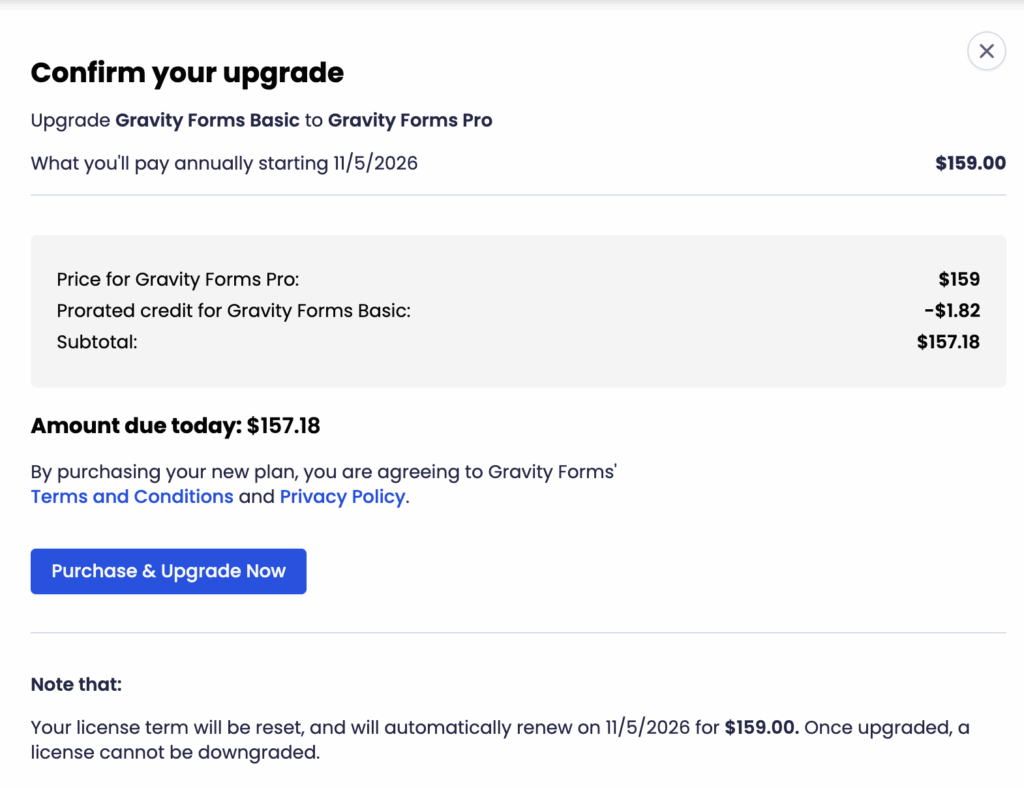Select the What you'll pay annually text
1024x788 pixels.
tap(224, 163)
